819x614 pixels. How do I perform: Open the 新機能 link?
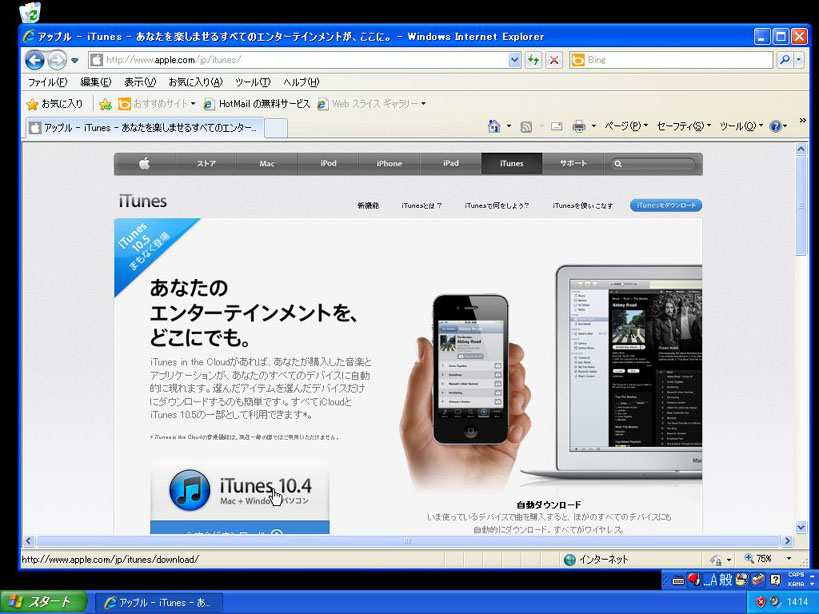pyautogui.click(x=368, y=206)
